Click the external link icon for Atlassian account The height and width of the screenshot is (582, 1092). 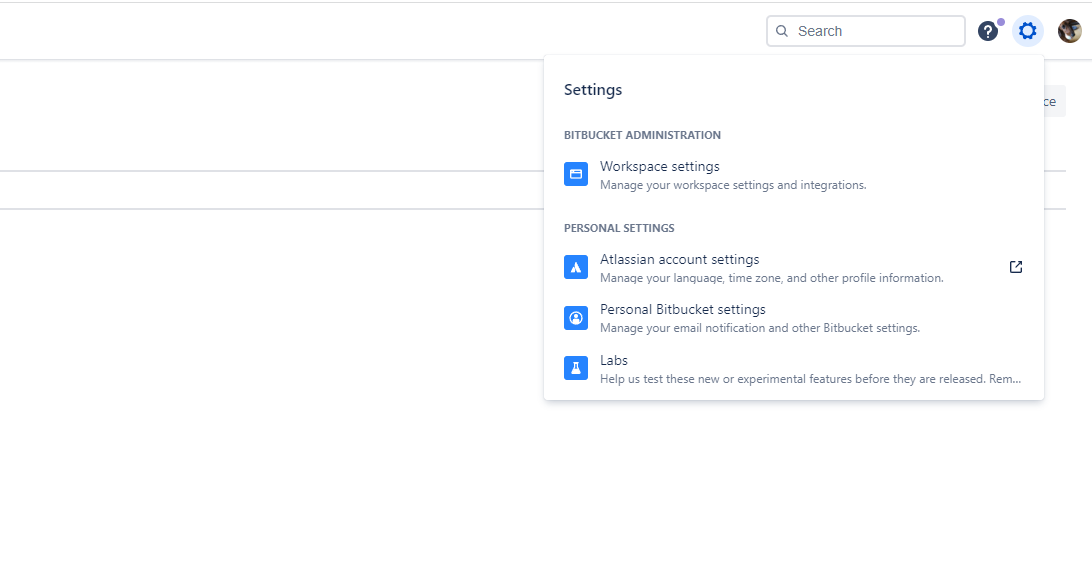coord(1016,267)
